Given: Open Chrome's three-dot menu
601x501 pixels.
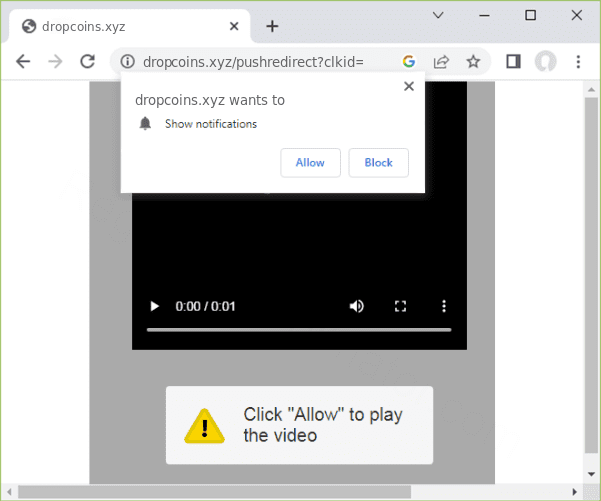Looking at the screenshot, I should [x=578, y=62].
